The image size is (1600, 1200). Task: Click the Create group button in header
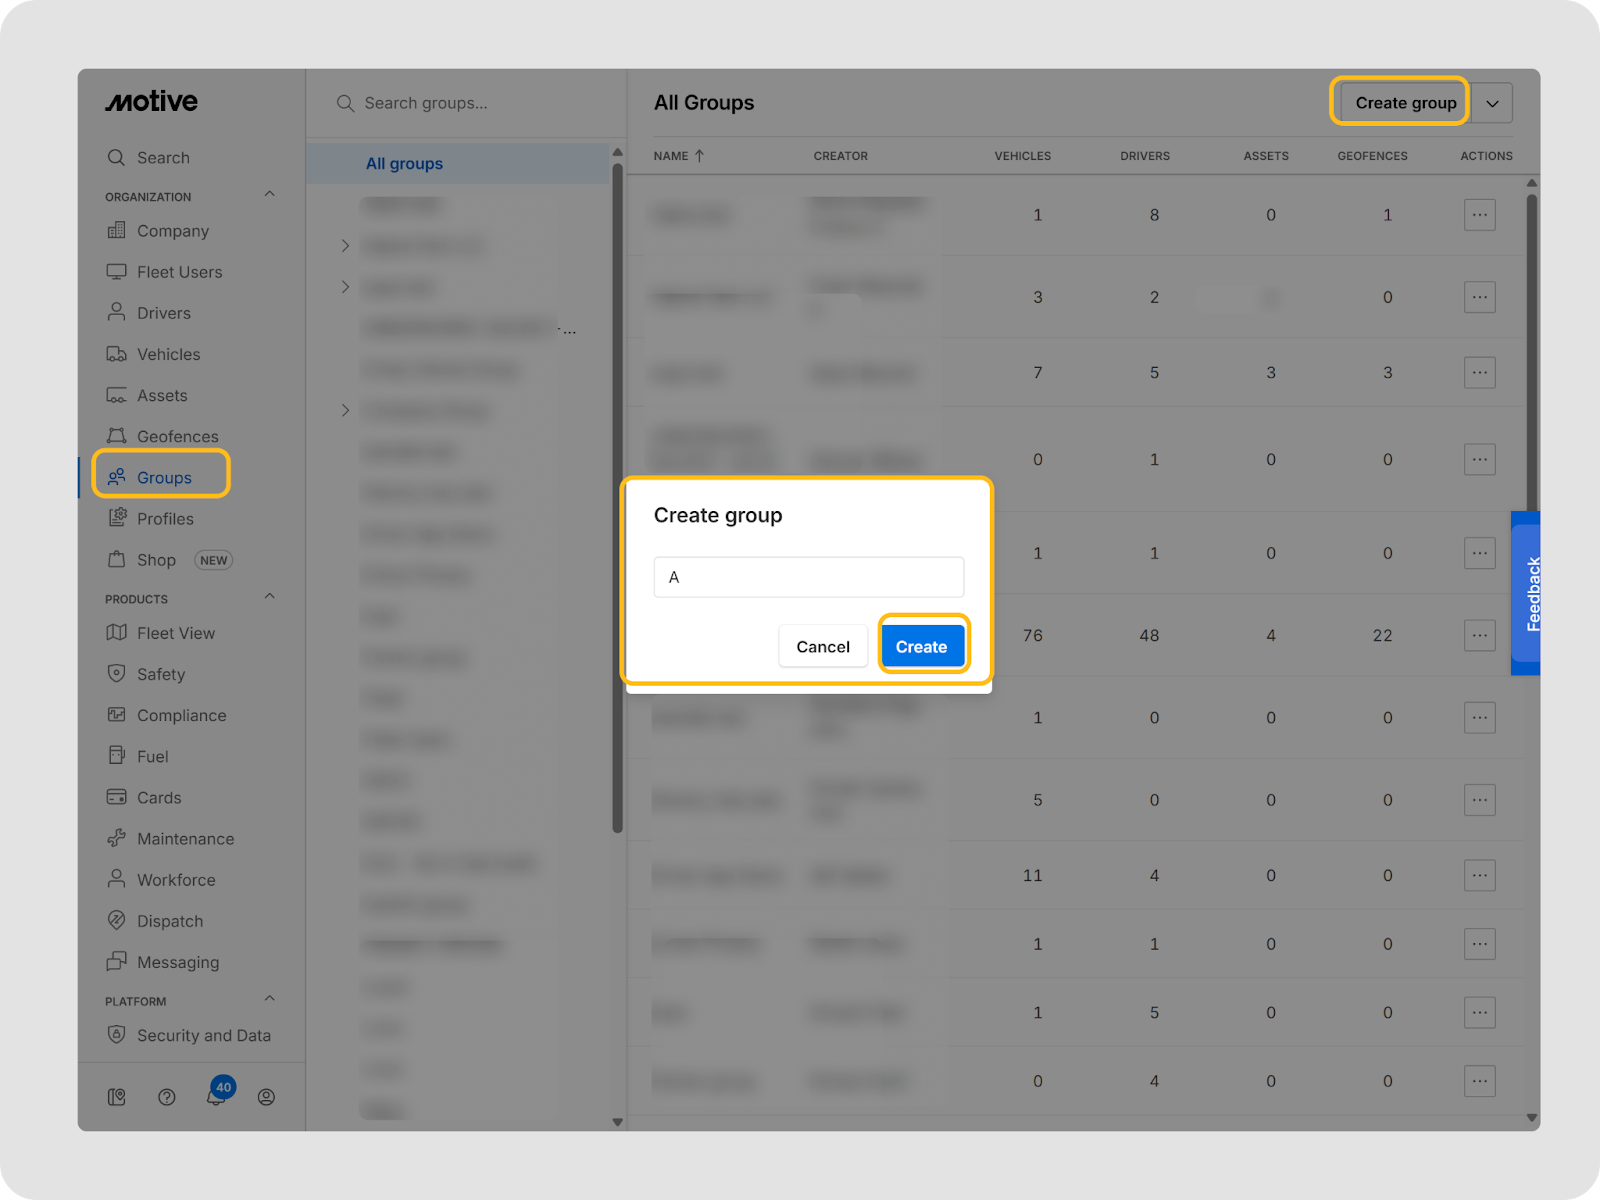click(1405, 103)
